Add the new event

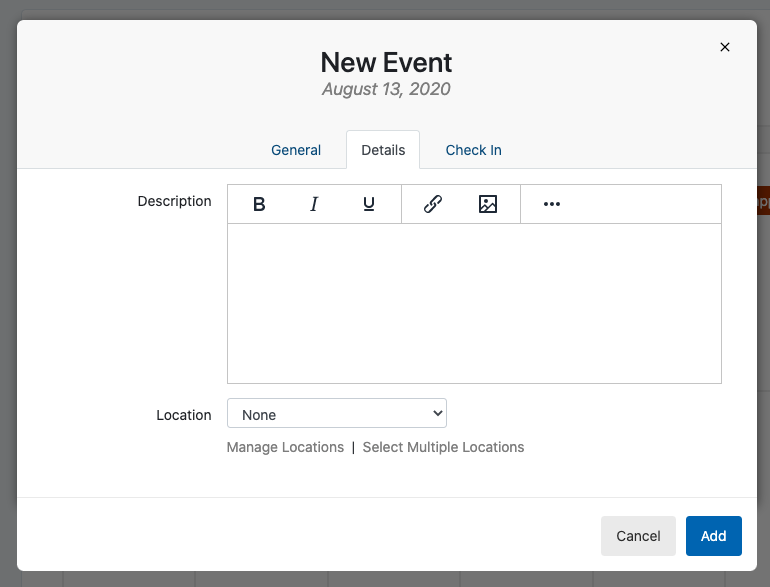(714, 536)
